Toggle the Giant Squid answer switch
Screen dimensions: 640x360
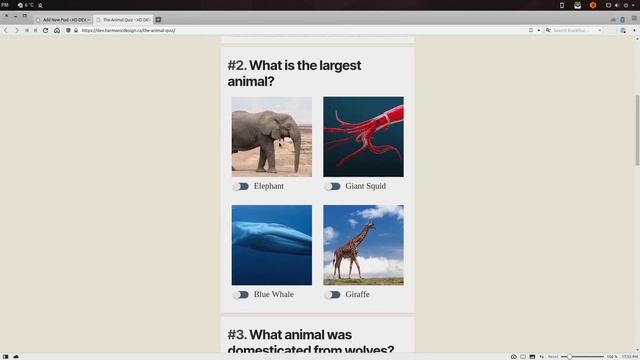pyautogui.click(x=333, y=186)
